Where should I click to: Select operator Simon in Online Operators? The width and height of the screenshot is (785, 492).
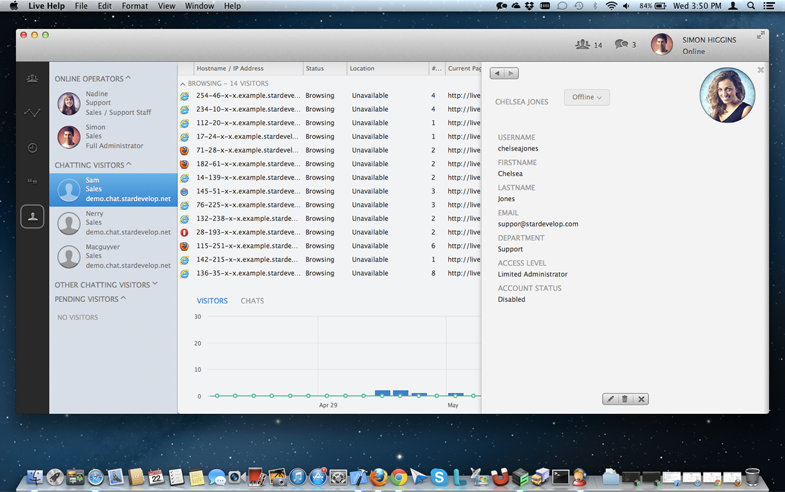point(113,137)
